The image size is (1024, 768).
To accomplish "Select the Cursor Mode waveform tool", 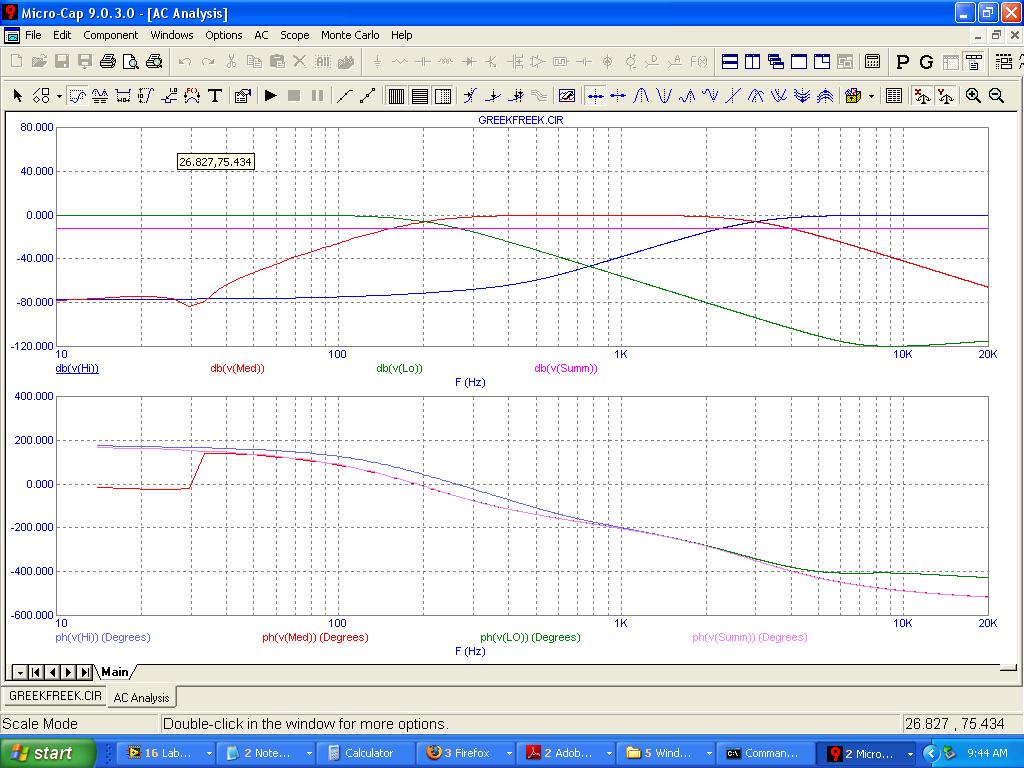I will tap(100, 96).
